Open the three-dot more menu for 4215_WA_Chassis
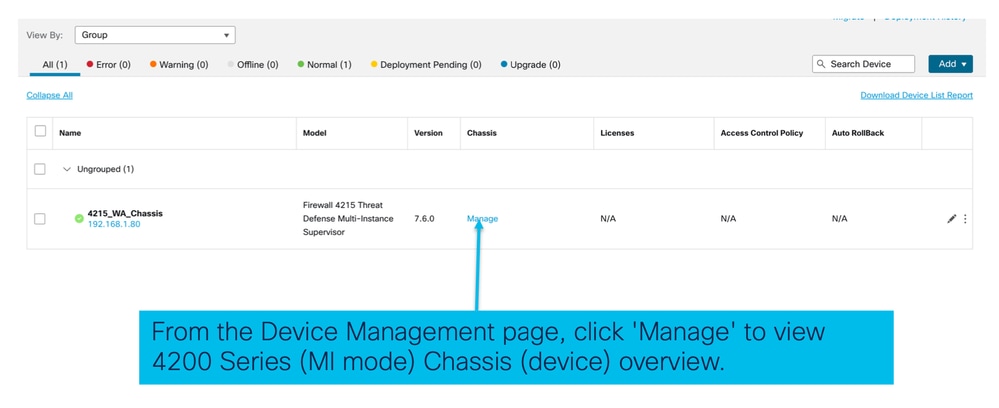This screenshot has width=999, height=408. pos(965,219)
